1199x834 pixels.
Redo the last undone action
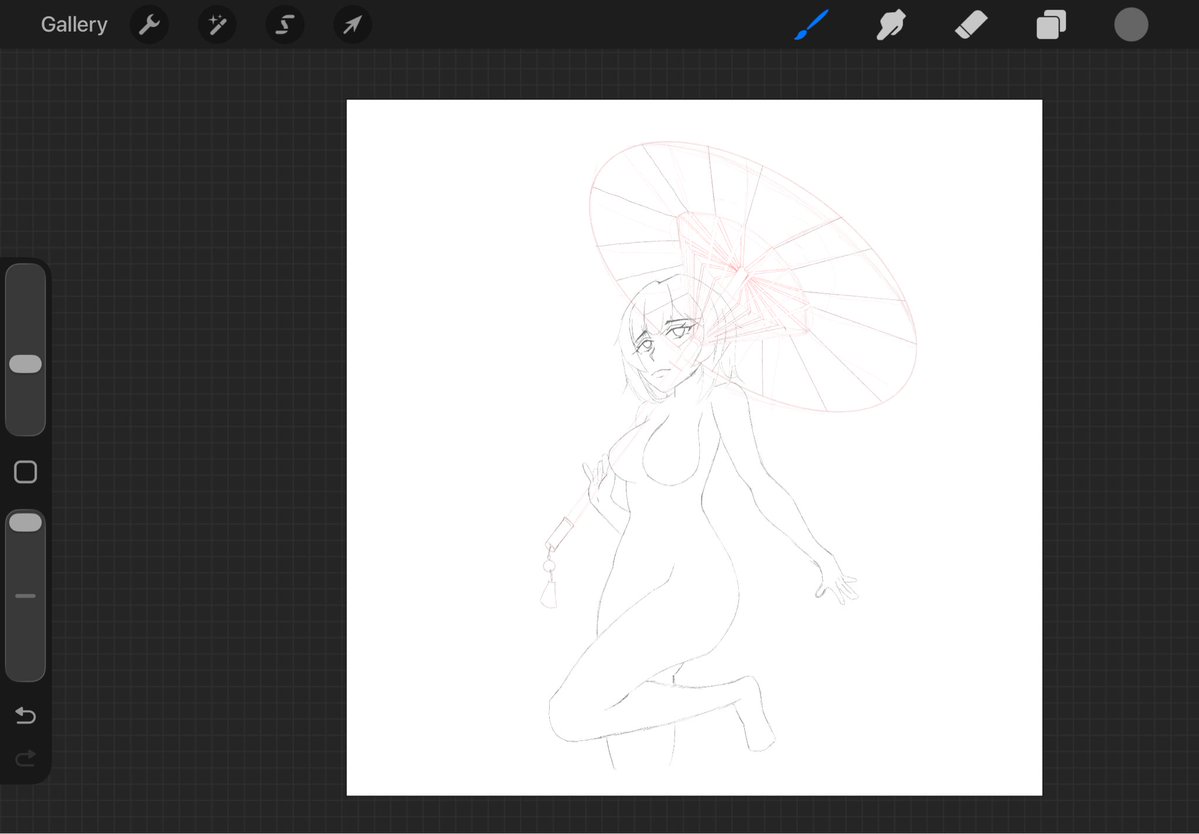[25, 758]
